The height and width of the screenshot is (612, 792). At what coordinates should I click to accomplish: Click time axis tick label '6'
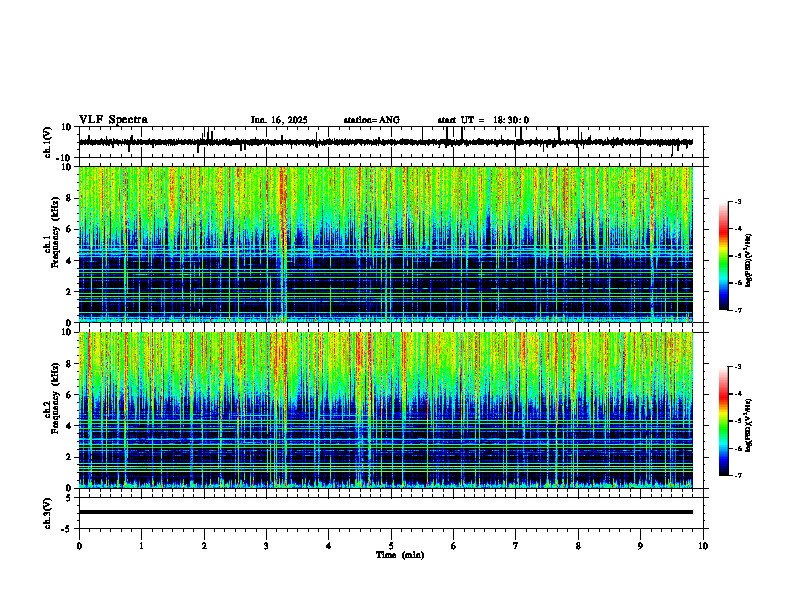tap(454, 546)
